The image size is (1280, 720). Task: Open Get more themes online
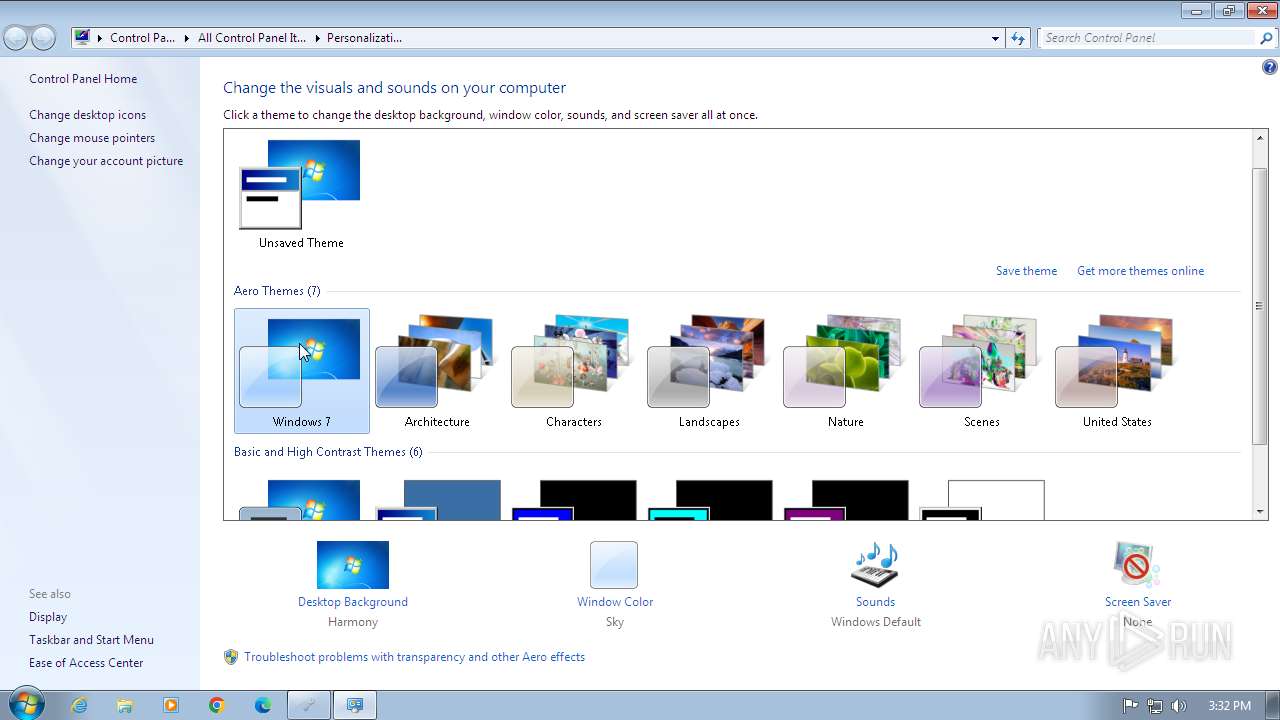(1140, 271)
